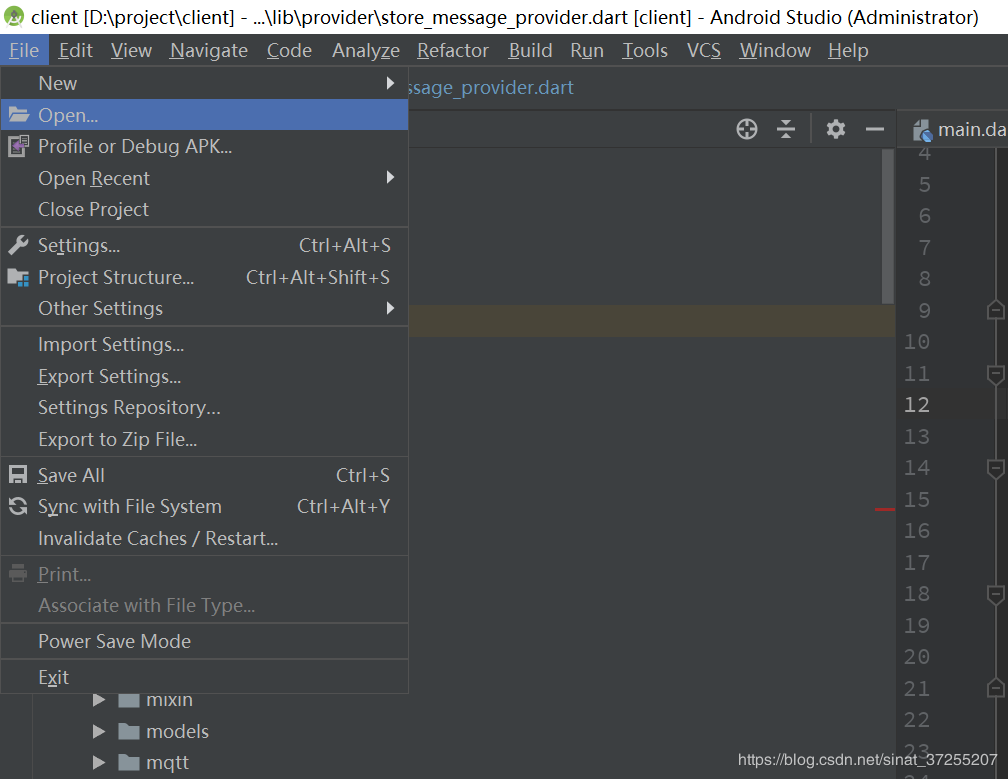Click the Save All floppy disk icon

[x=18, y=475]
